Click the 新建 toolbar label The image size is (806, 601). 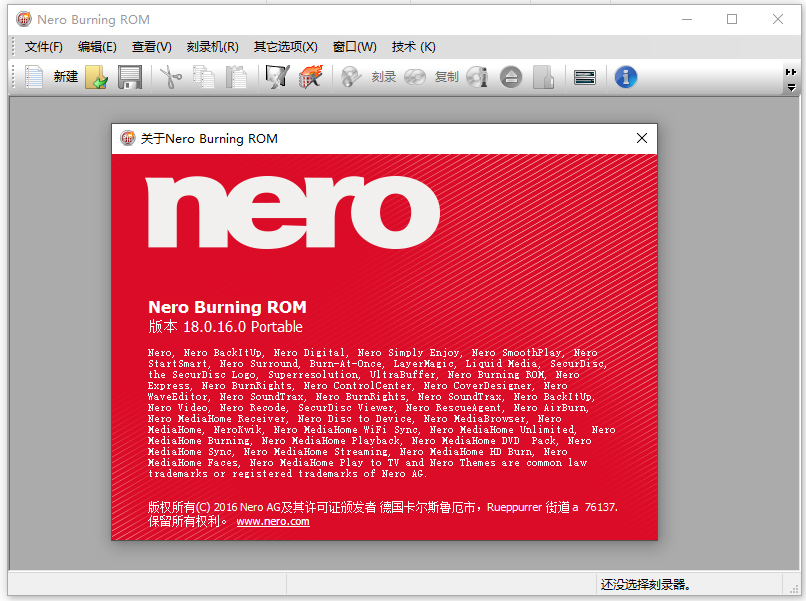(x=66, y=77)
